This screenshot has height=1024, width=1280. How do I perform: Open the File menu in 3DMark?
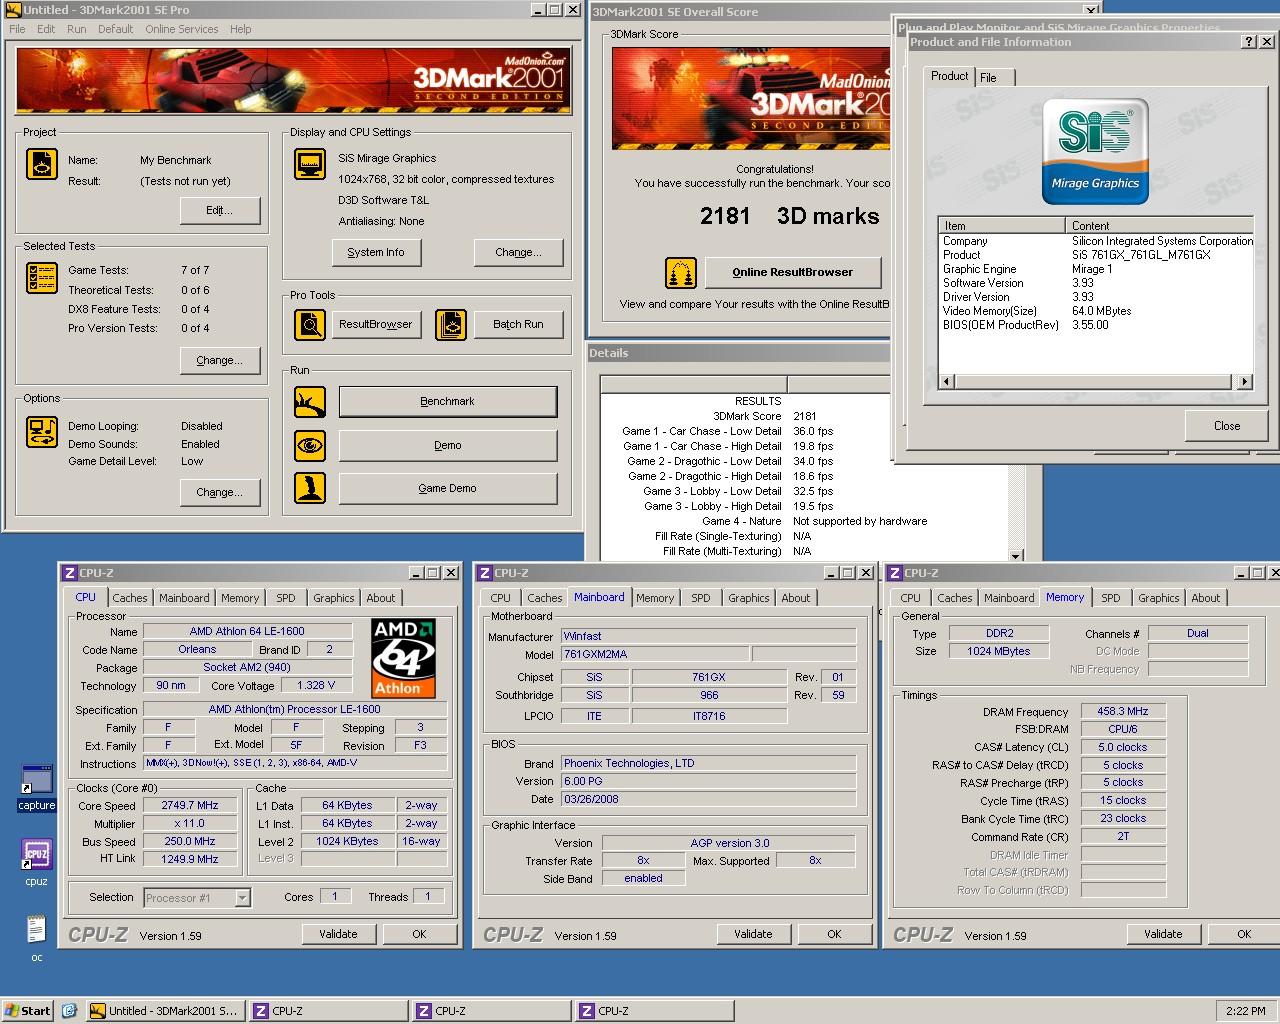17,29
